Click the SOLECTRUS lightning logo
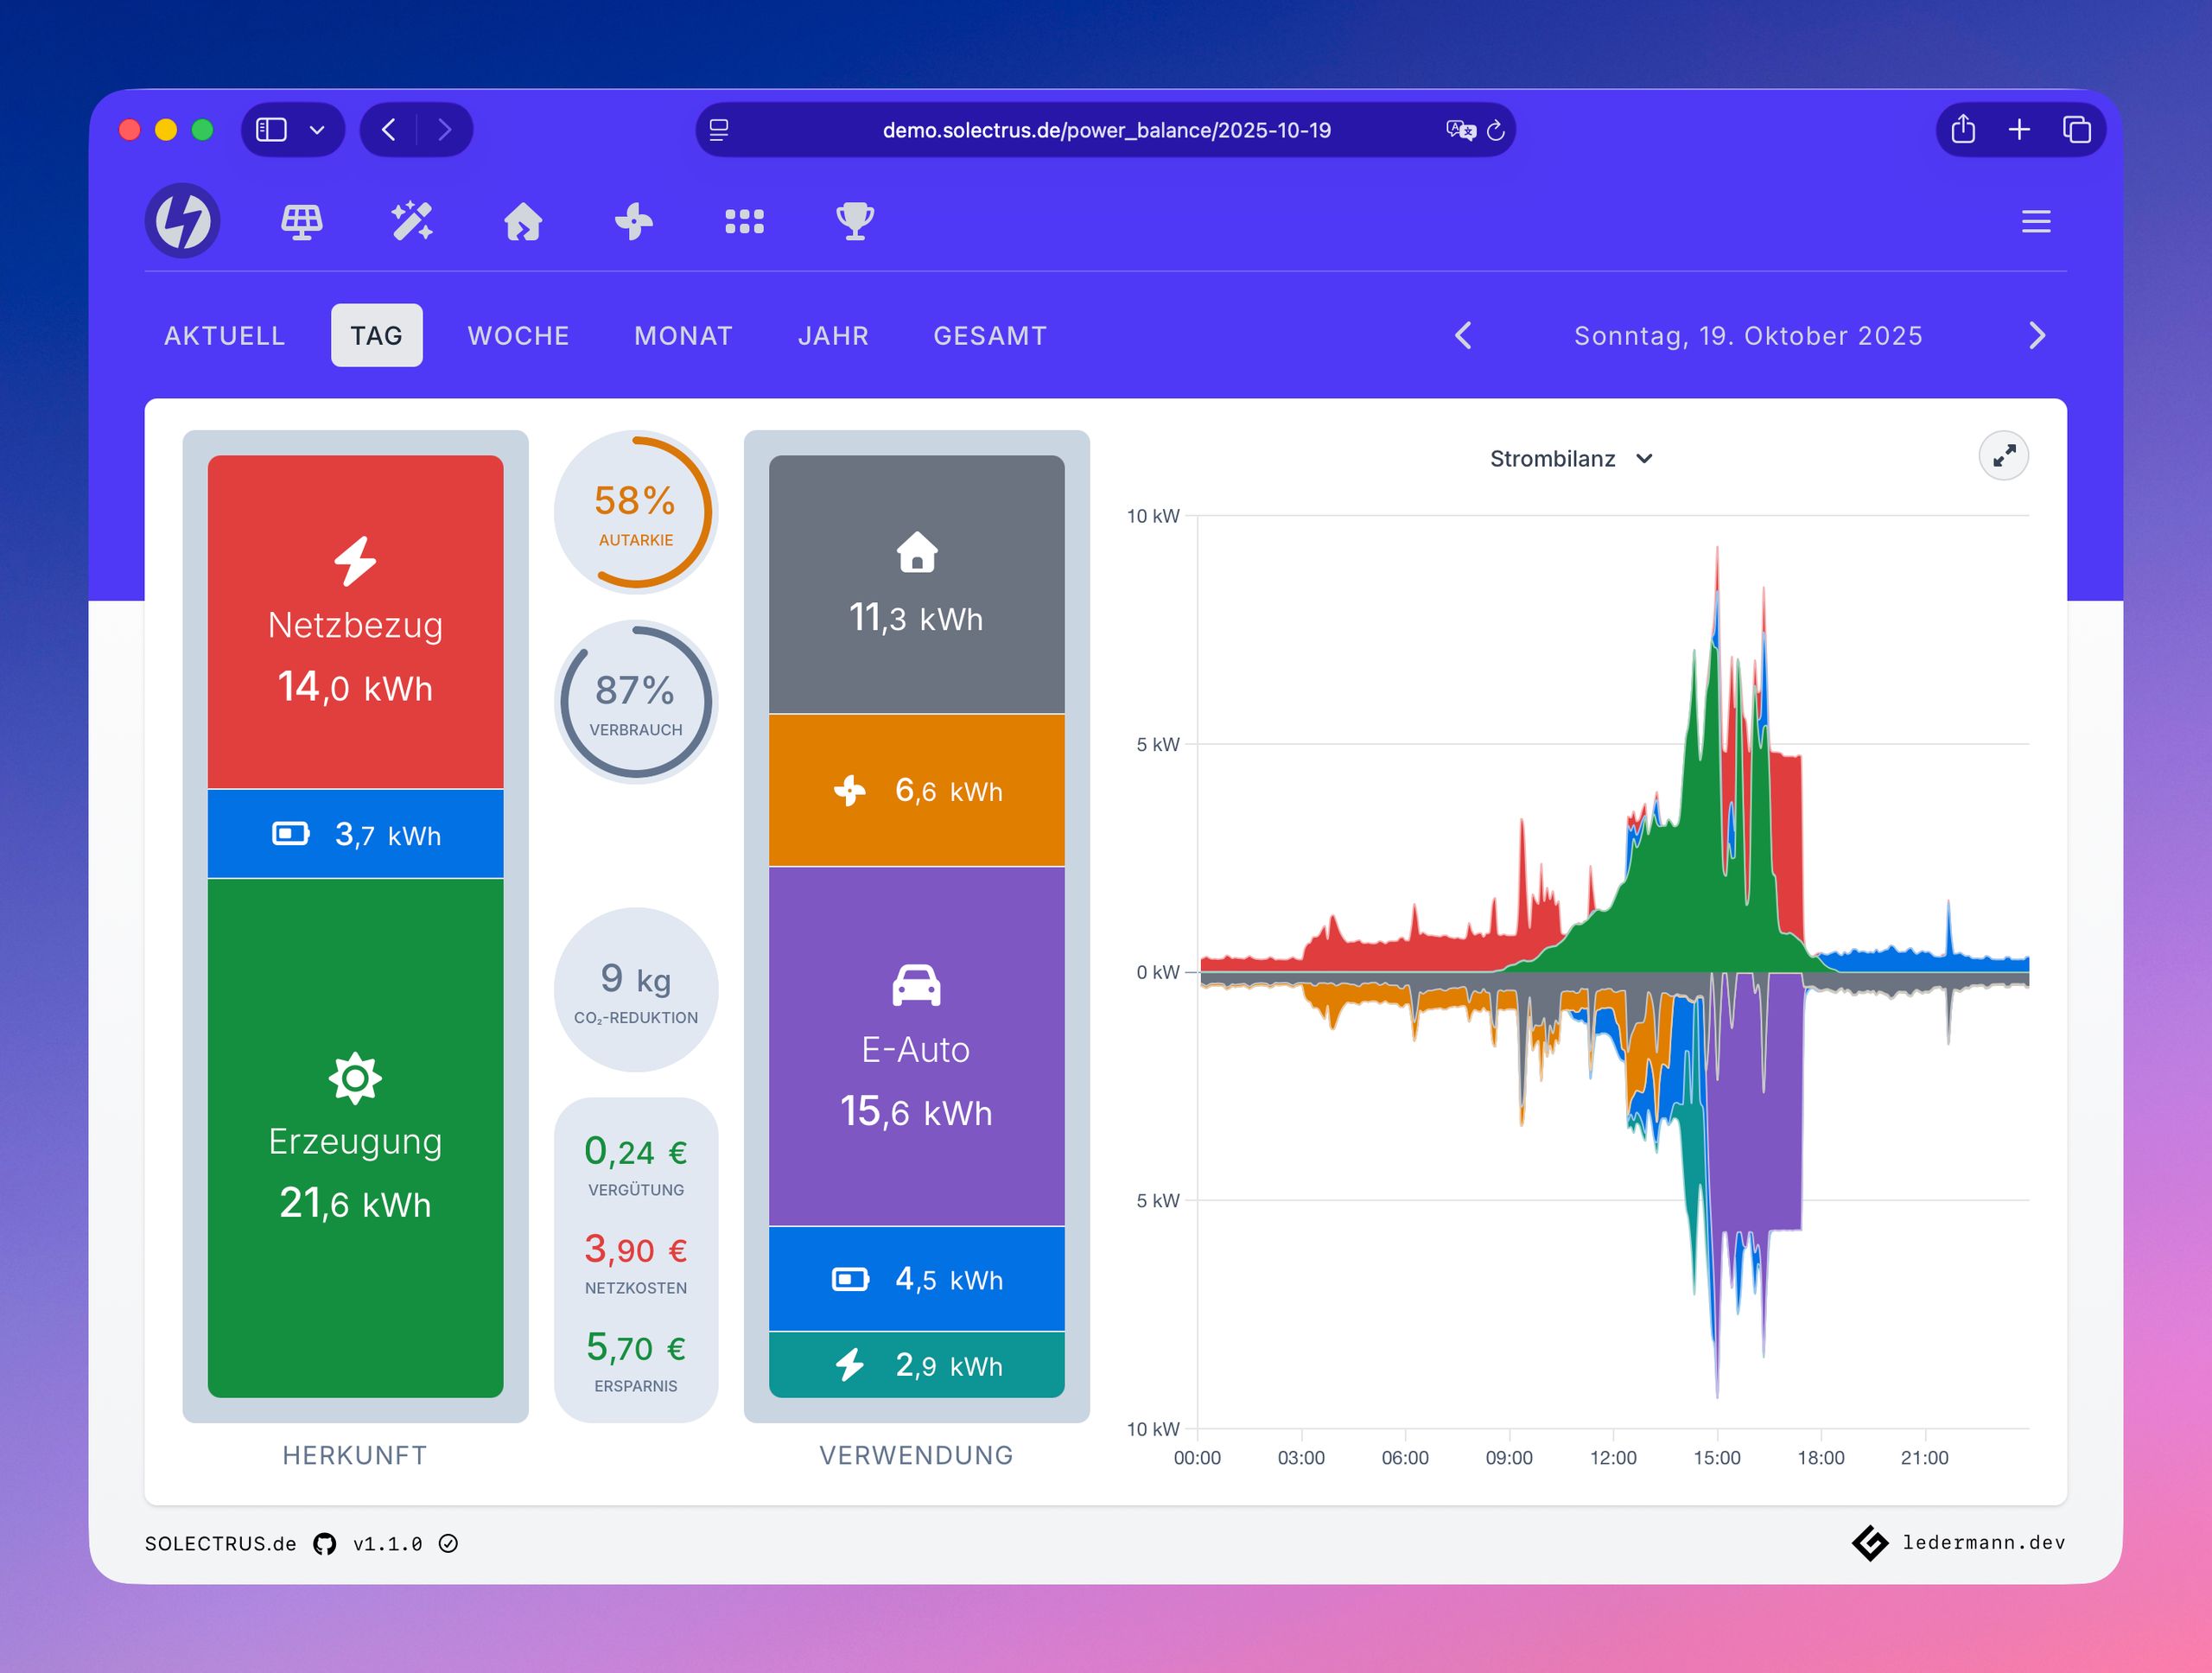Image resolution: width=2212 pixels, height=1673 pixels. point(182,220)
